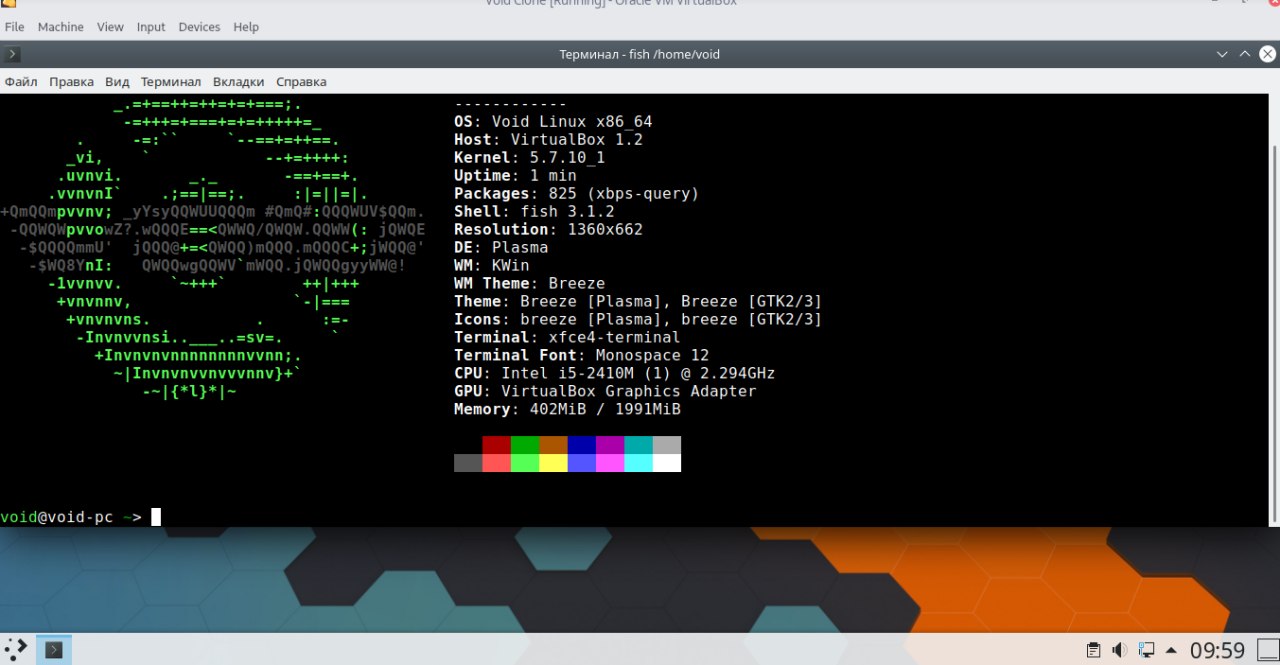Click the volume speaker tray icon
Image resolution: width=1280 pixels, height=665 pixels.
pyautogui.click(x=1120, y=650)
